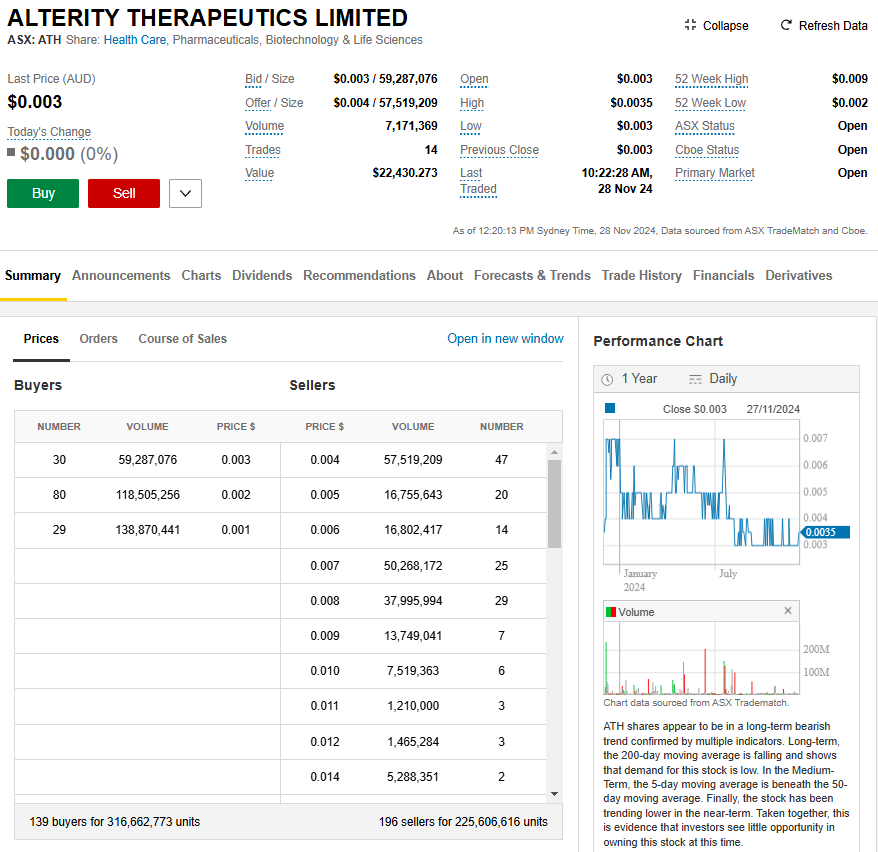The height and width of the screenshot is (852, 878).
Task: Click the Last Traded label
Action: click(478, 181)
